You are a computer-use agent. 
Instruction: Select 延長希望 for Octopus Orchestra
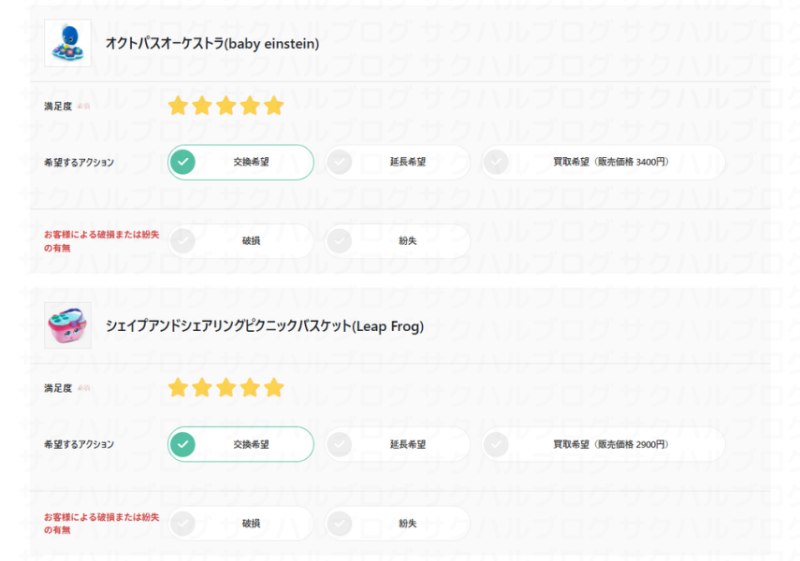pyautogui.click(x=397, y=162)
